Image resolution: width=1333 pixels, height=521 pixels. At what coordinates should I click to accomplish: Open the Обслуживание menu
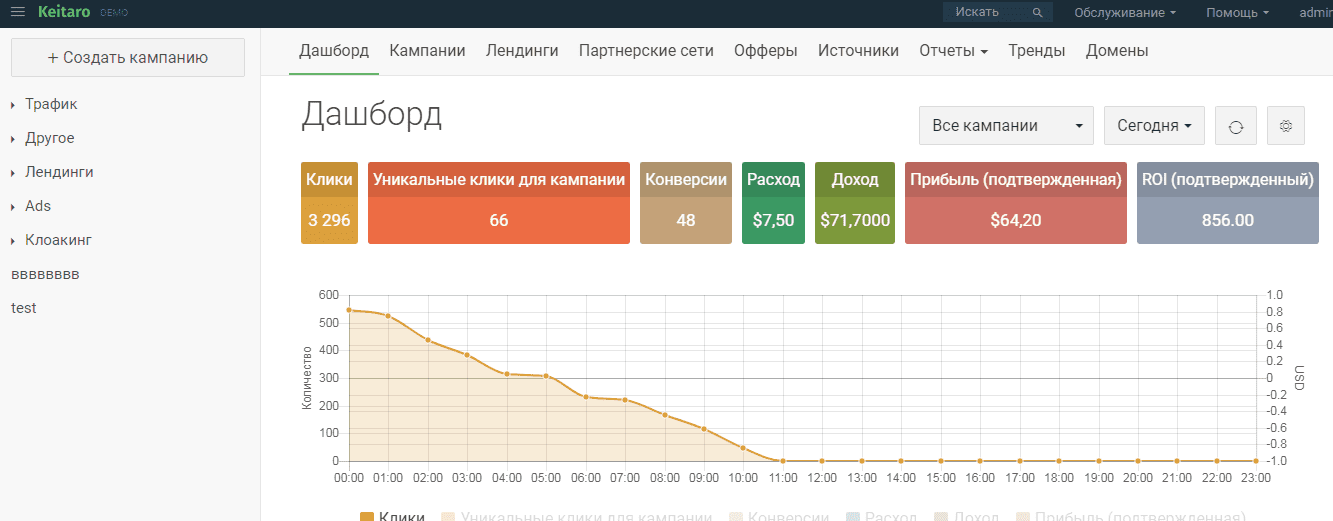tap(1124, 13)
